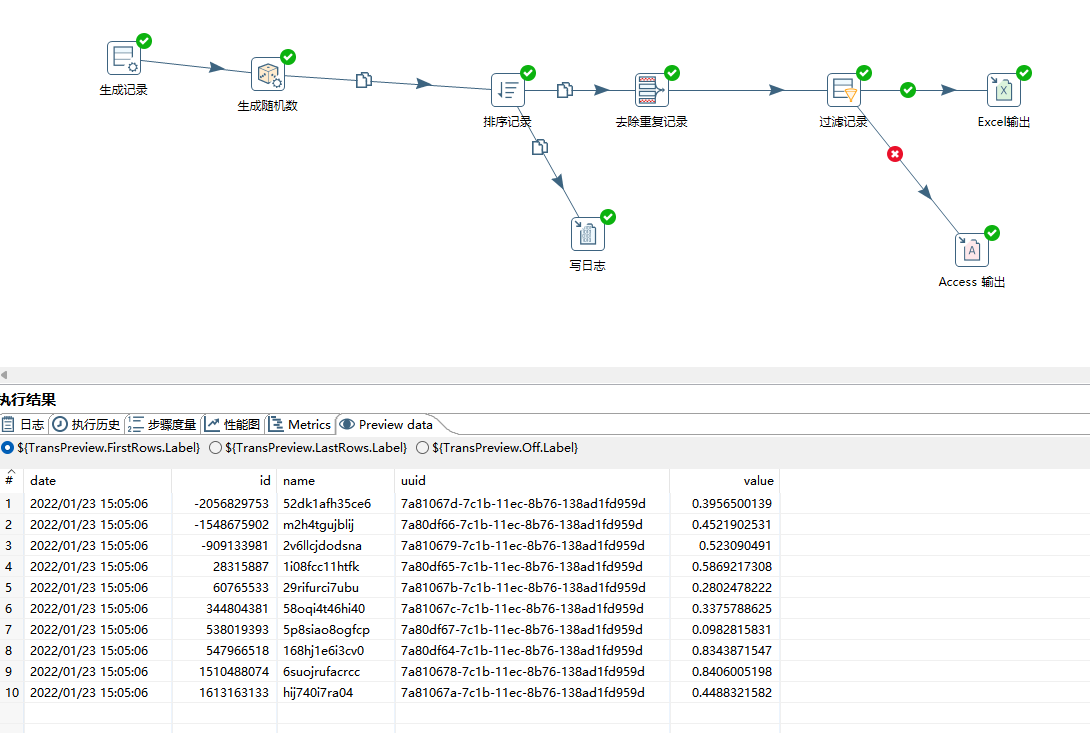This screenshot has height=733, width=1090.
Task: Select name cell 5p8siao8ogfcp
Action: point(336,629)
